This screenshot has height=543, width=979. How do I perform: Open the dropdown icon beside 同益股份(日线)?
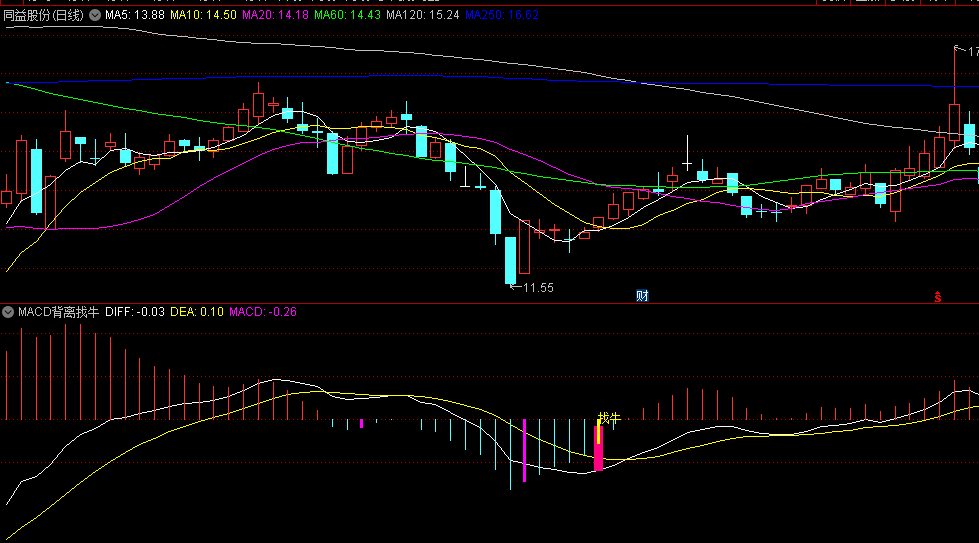coord(95,15)
